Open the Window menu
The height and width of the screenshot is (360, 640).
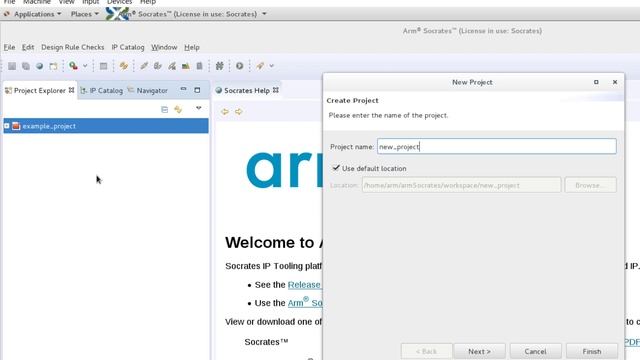164,47
